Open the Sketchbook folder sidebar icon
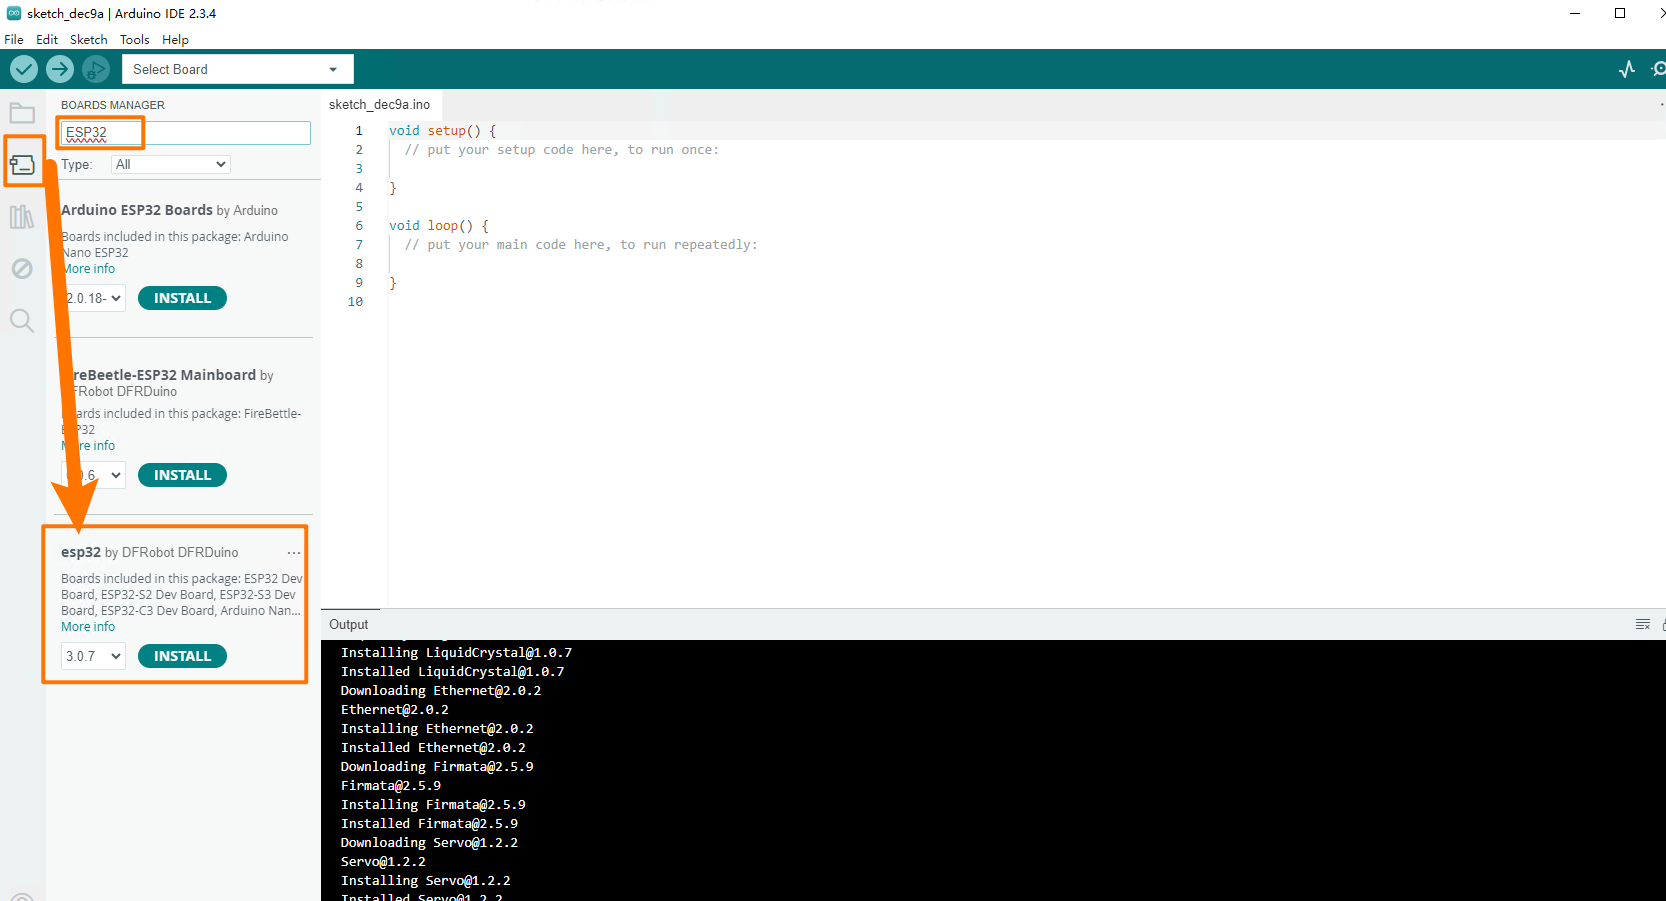1666x901 pixels. pos(22,113)
